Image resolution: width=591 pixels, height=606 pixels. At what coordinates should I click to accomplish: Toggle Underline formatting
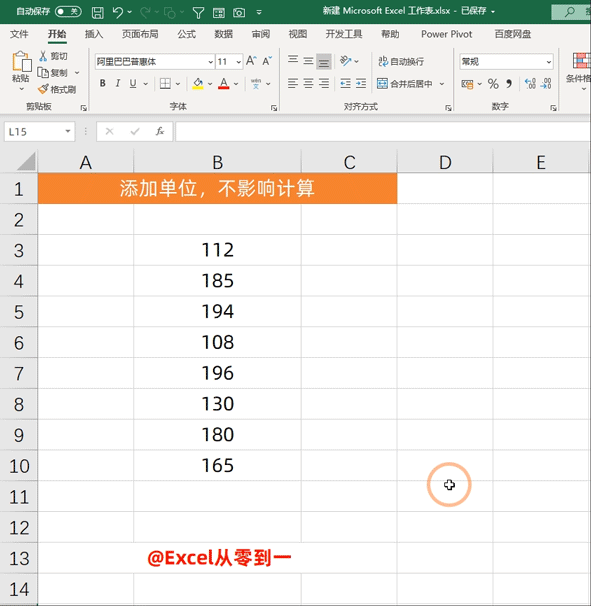133,83
